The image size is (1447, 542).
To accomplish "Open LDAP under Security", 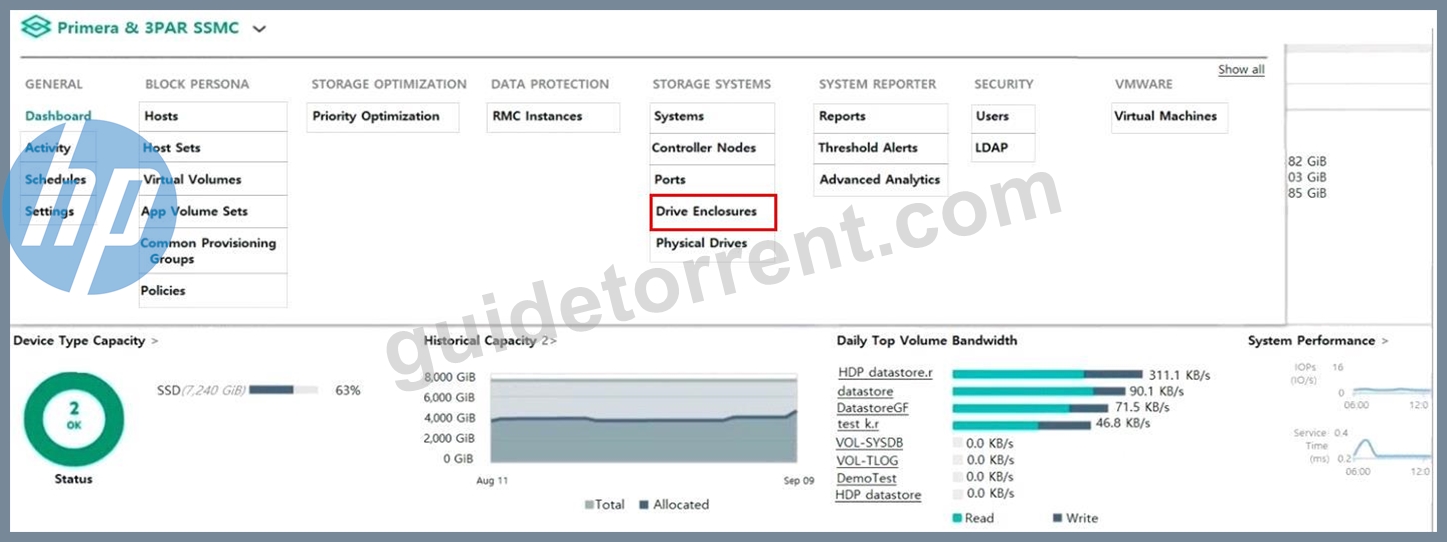I will point(1004,148).
